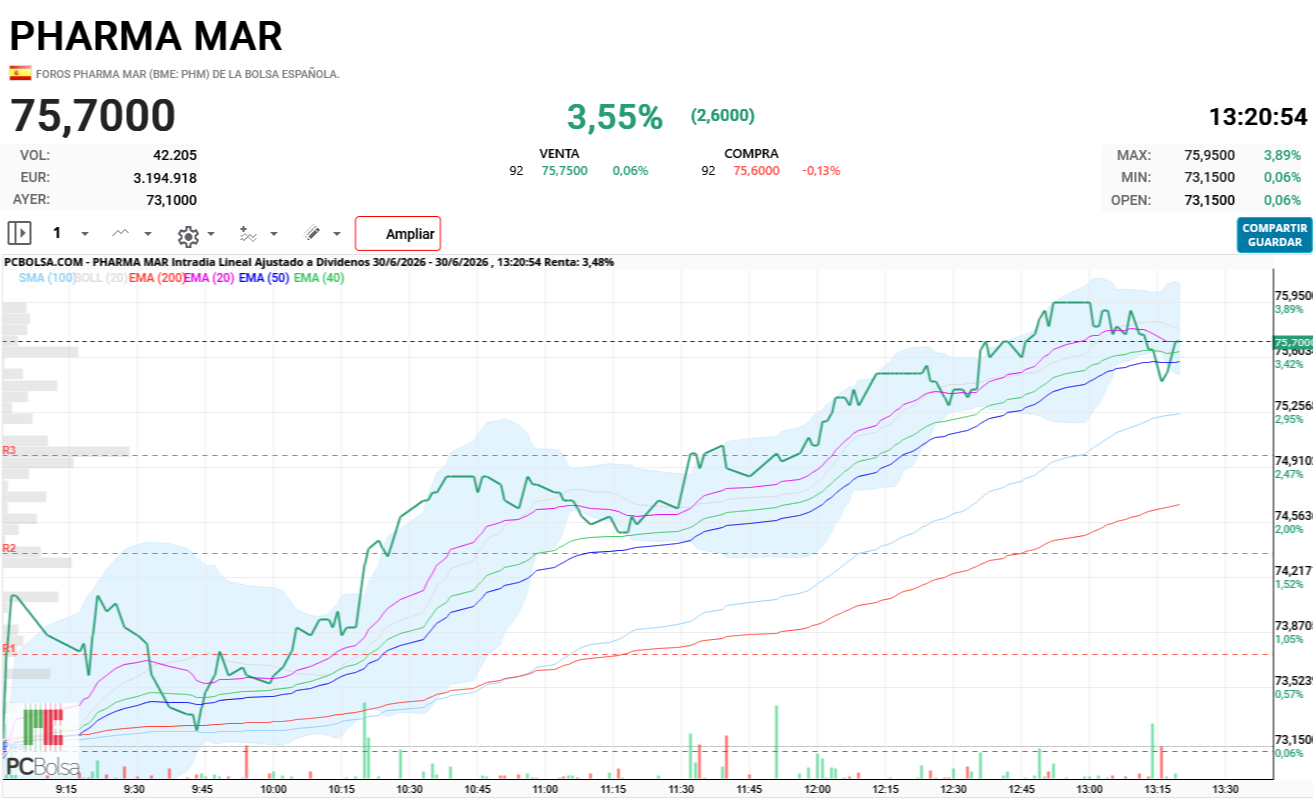The height and width of the screenshot is (798, 1313).
Task: Click the EUR value 3.194.918
Action: (x=165, y=178)
